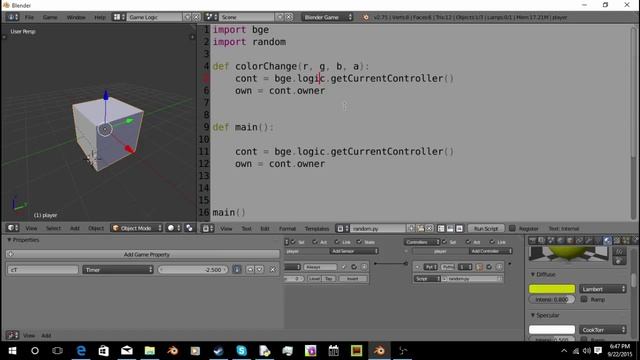Toggle the Always sensor active checkmark

(x=344, y=267)
